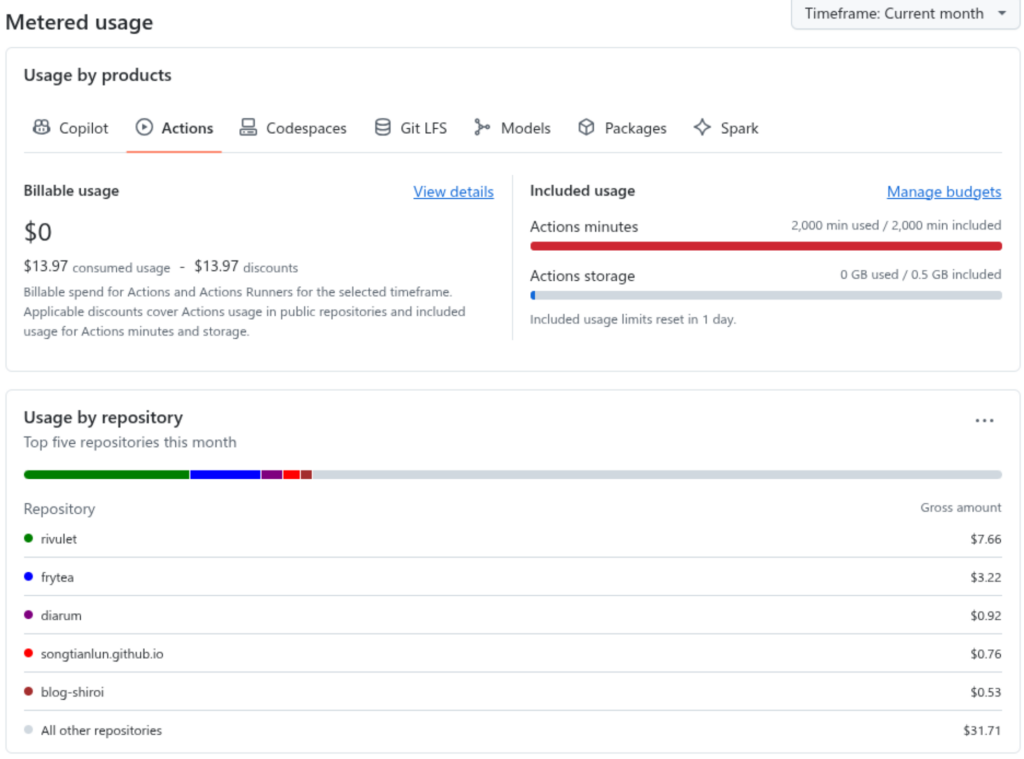Screen dimensions: 1024x759
Task: Click the Usage by repository heading
Action: [103, 417]
